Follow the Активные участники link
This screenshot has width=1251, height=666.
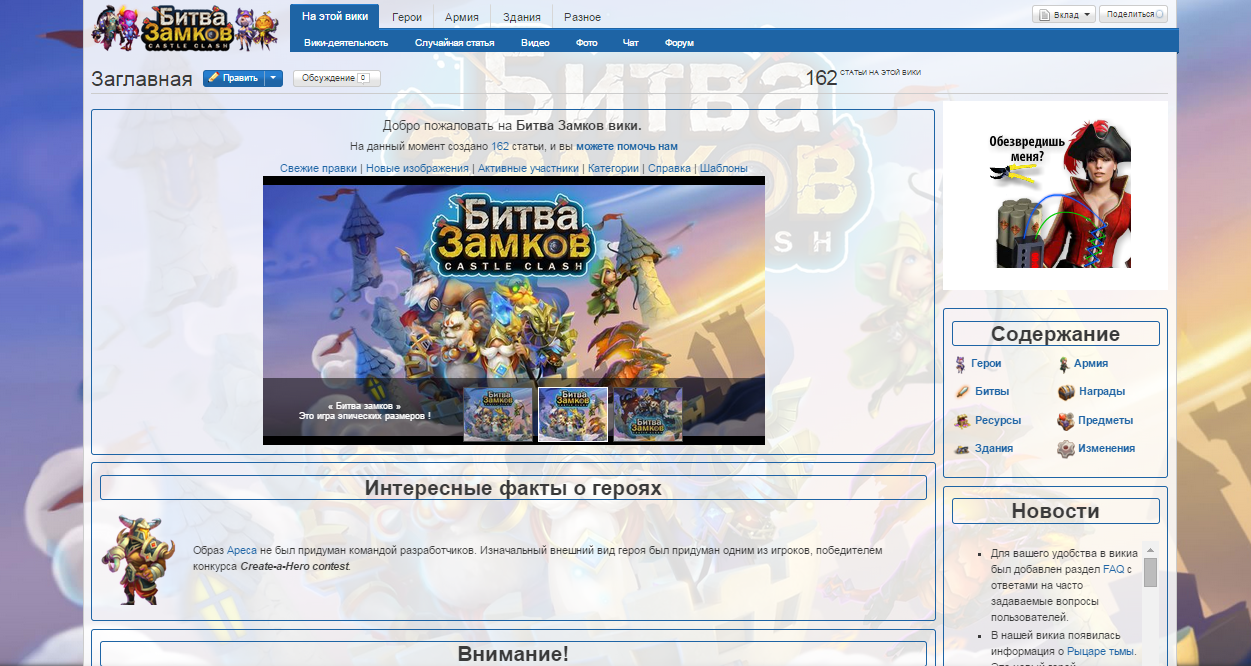tap(528, 168)
